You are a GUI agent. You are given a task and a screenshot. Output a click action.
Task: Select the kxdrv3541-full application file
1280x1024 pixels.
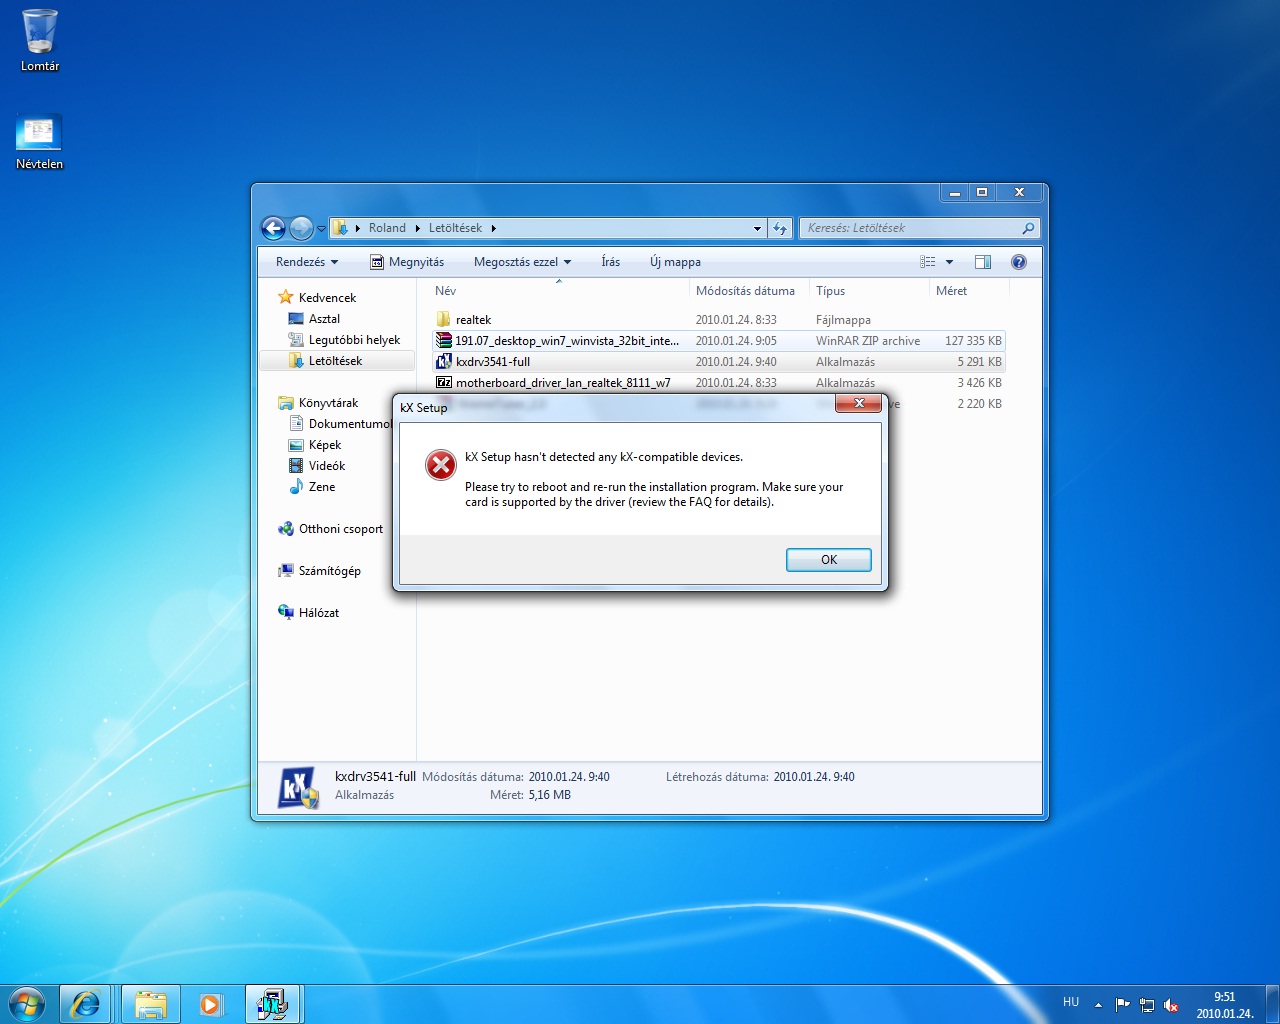click(718, 362)
